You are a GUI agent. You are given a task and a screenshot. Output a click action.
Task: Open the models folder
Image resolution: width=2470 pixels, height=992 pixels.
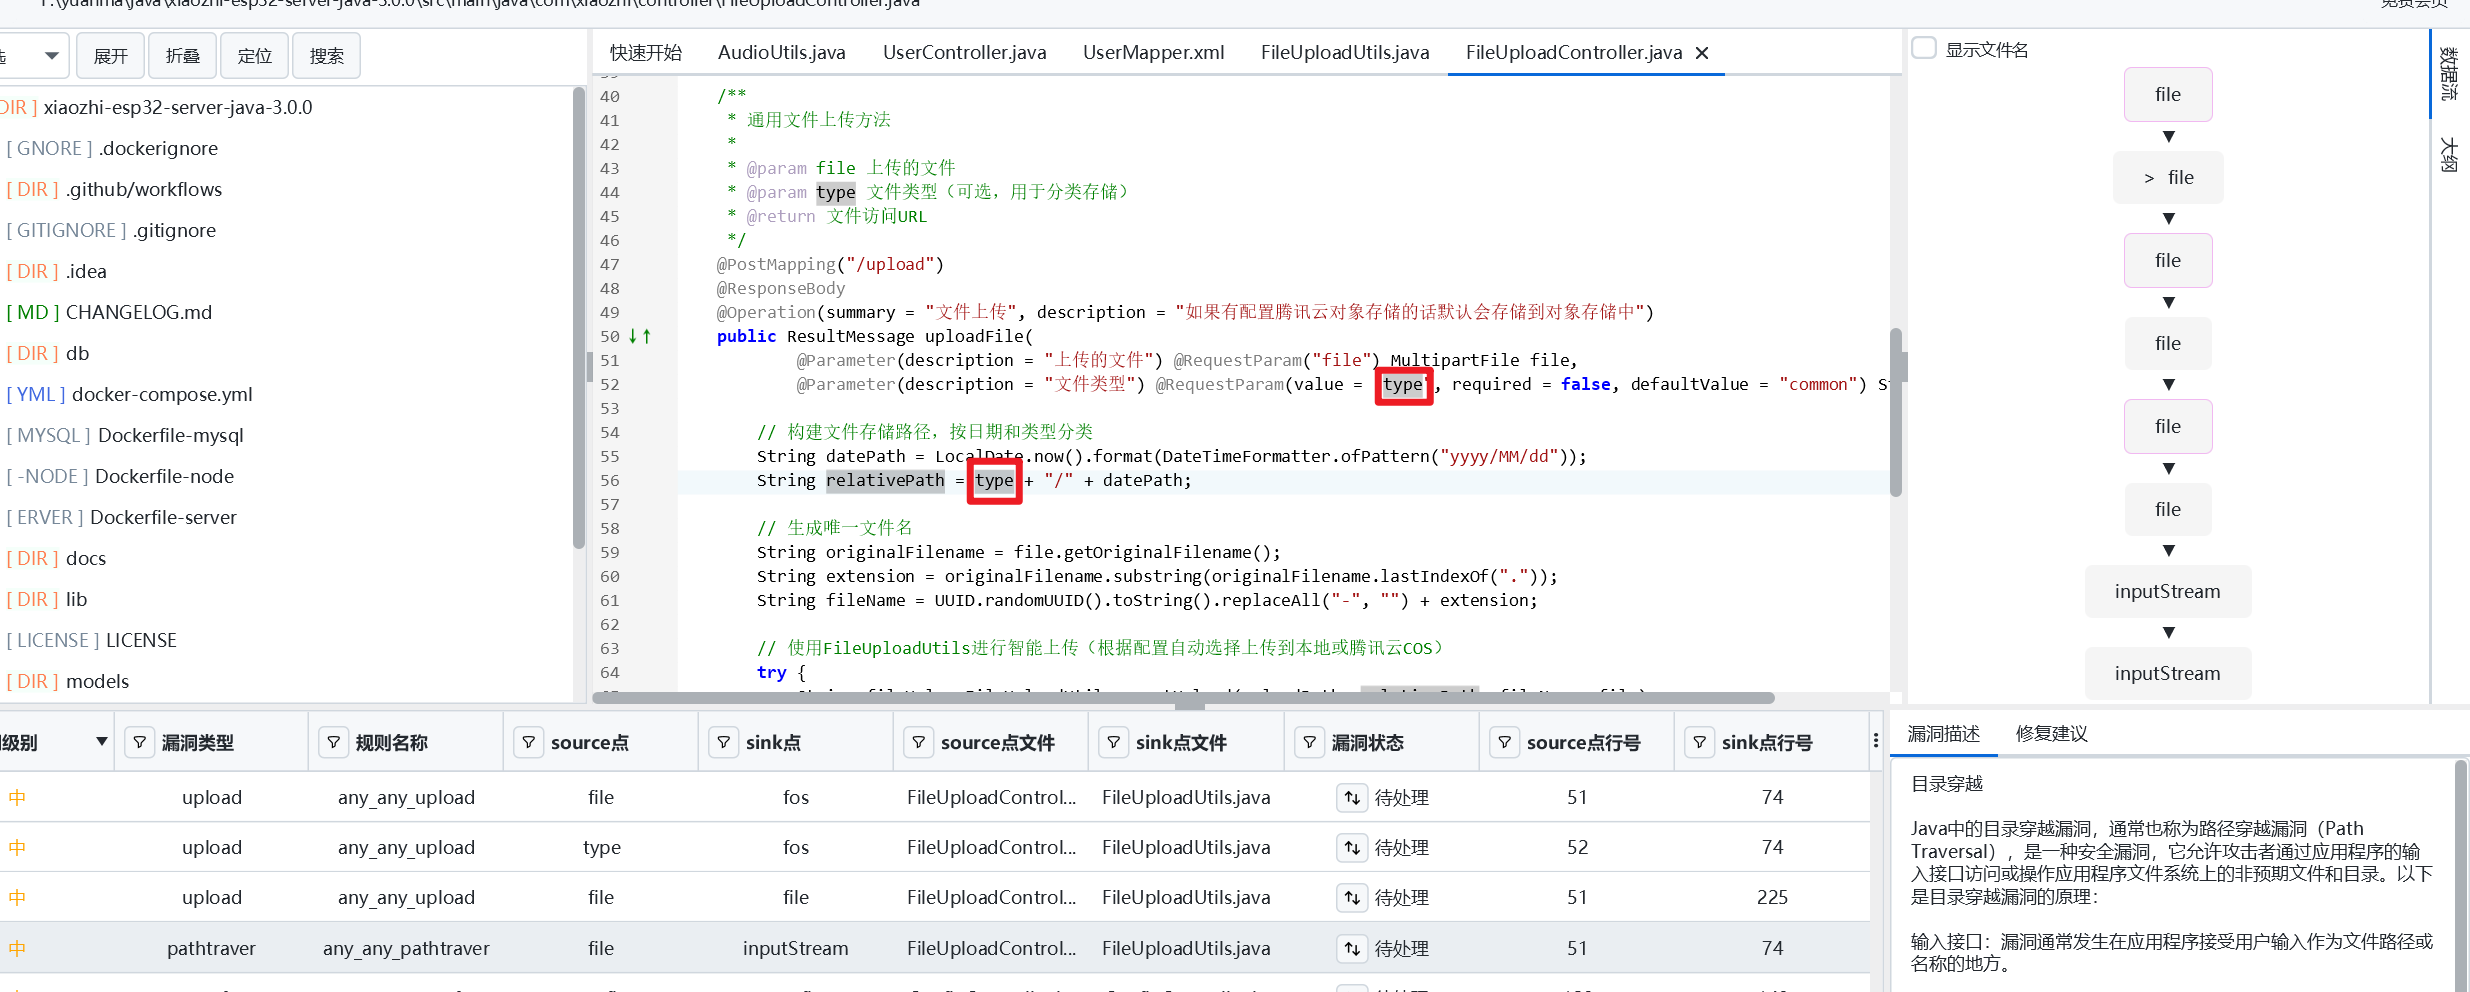pos(68,682)
